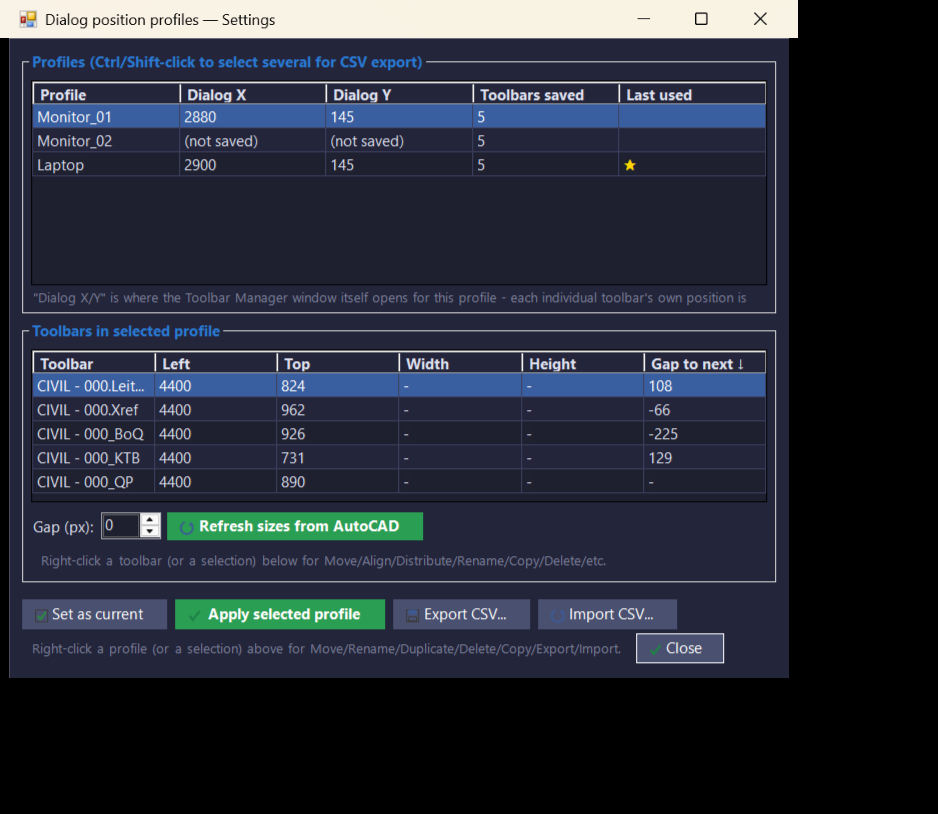The height and width of the screenshot is (814, 938).
Task: Click the app icon in title bar
Action: 28,19
